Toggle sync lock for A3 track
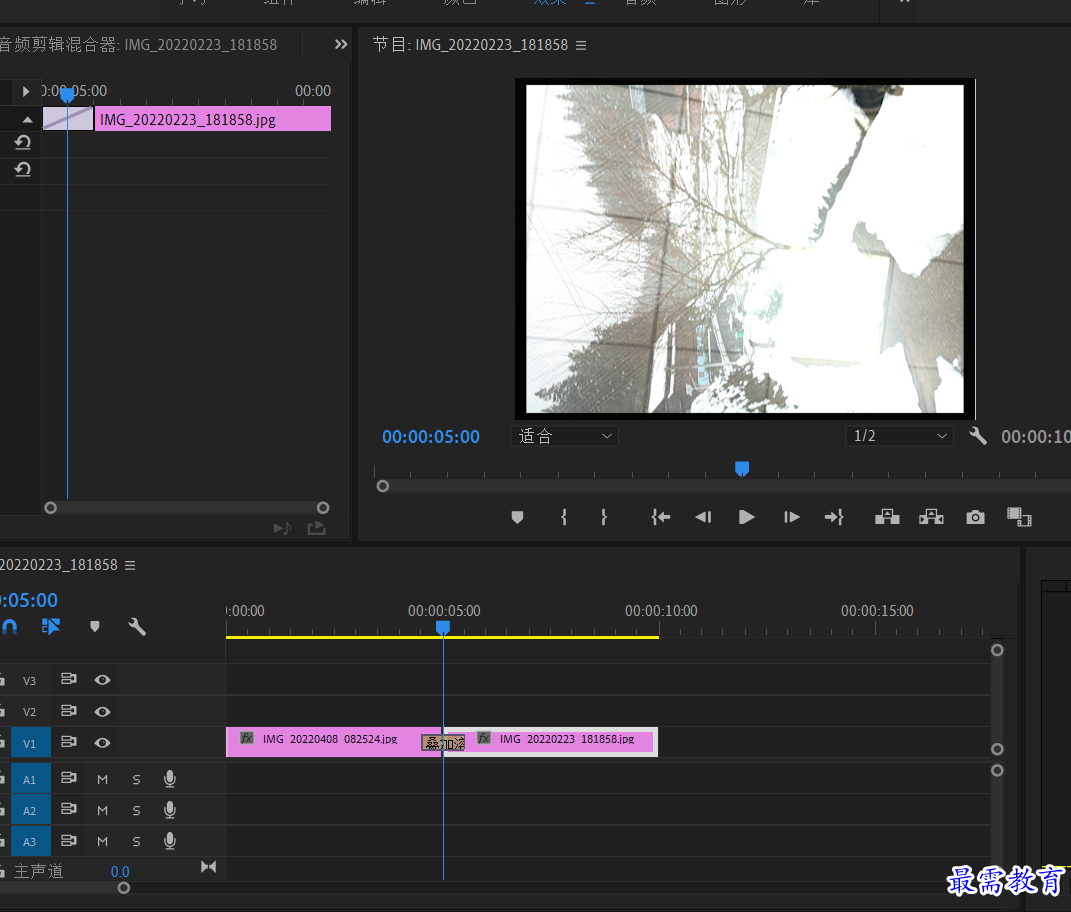This screenshot has width=1071, height=912. [69, 841]
